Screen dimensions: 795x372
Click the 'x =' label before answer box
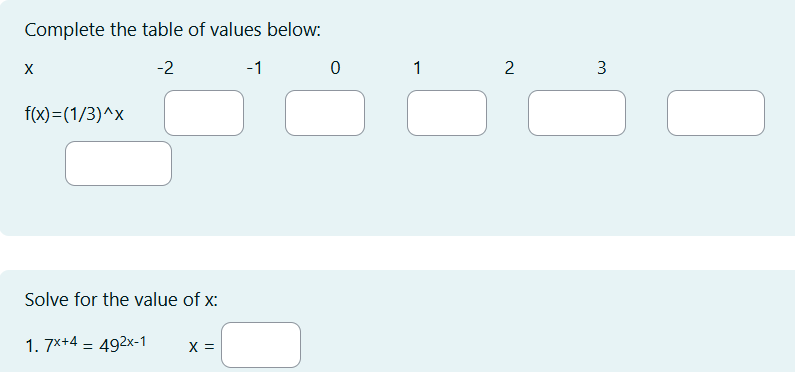tap(201, 347)
